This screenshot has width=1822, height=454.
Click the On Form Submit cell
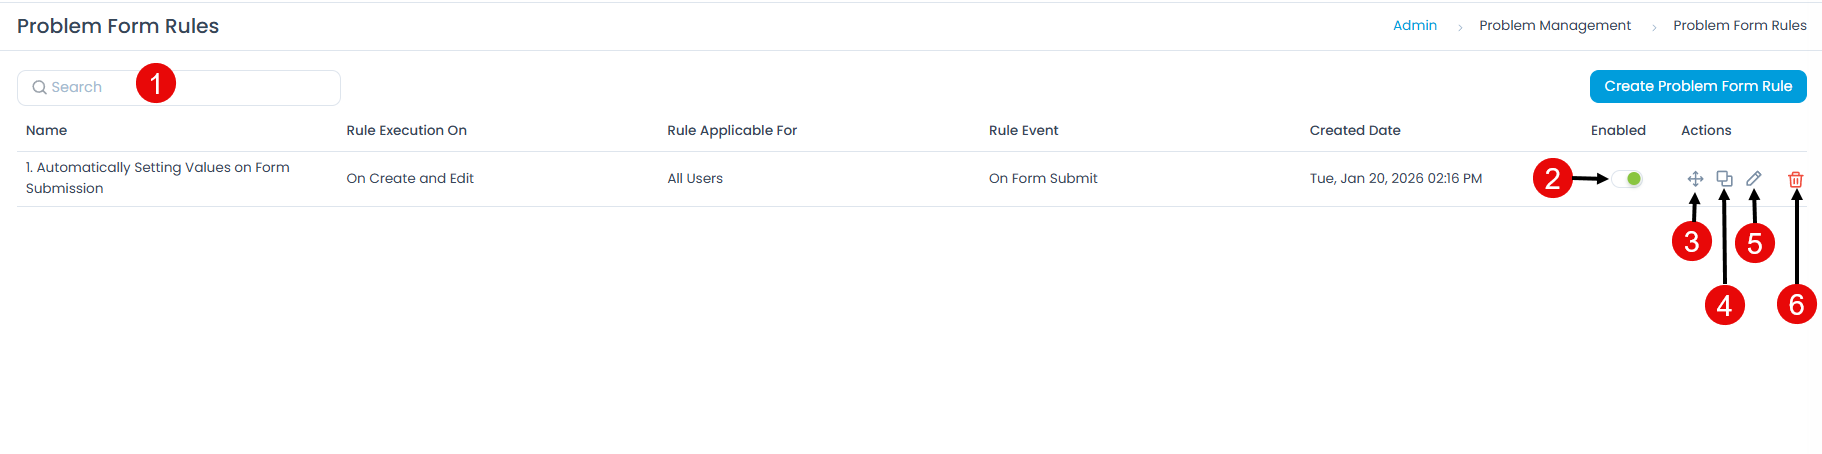1042,179
